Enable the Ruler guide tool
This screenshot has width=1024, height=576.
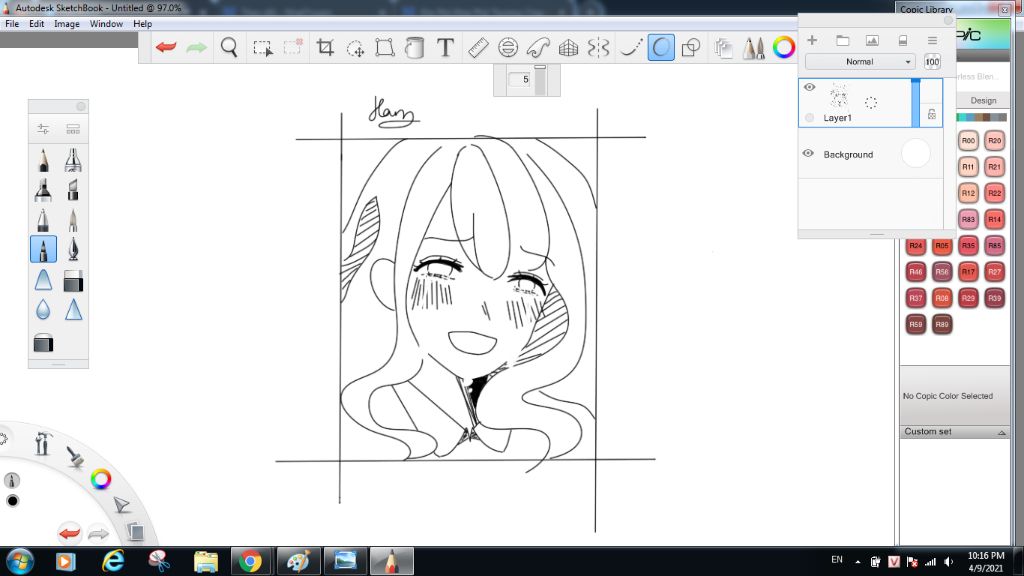click(x=478, y=47)
